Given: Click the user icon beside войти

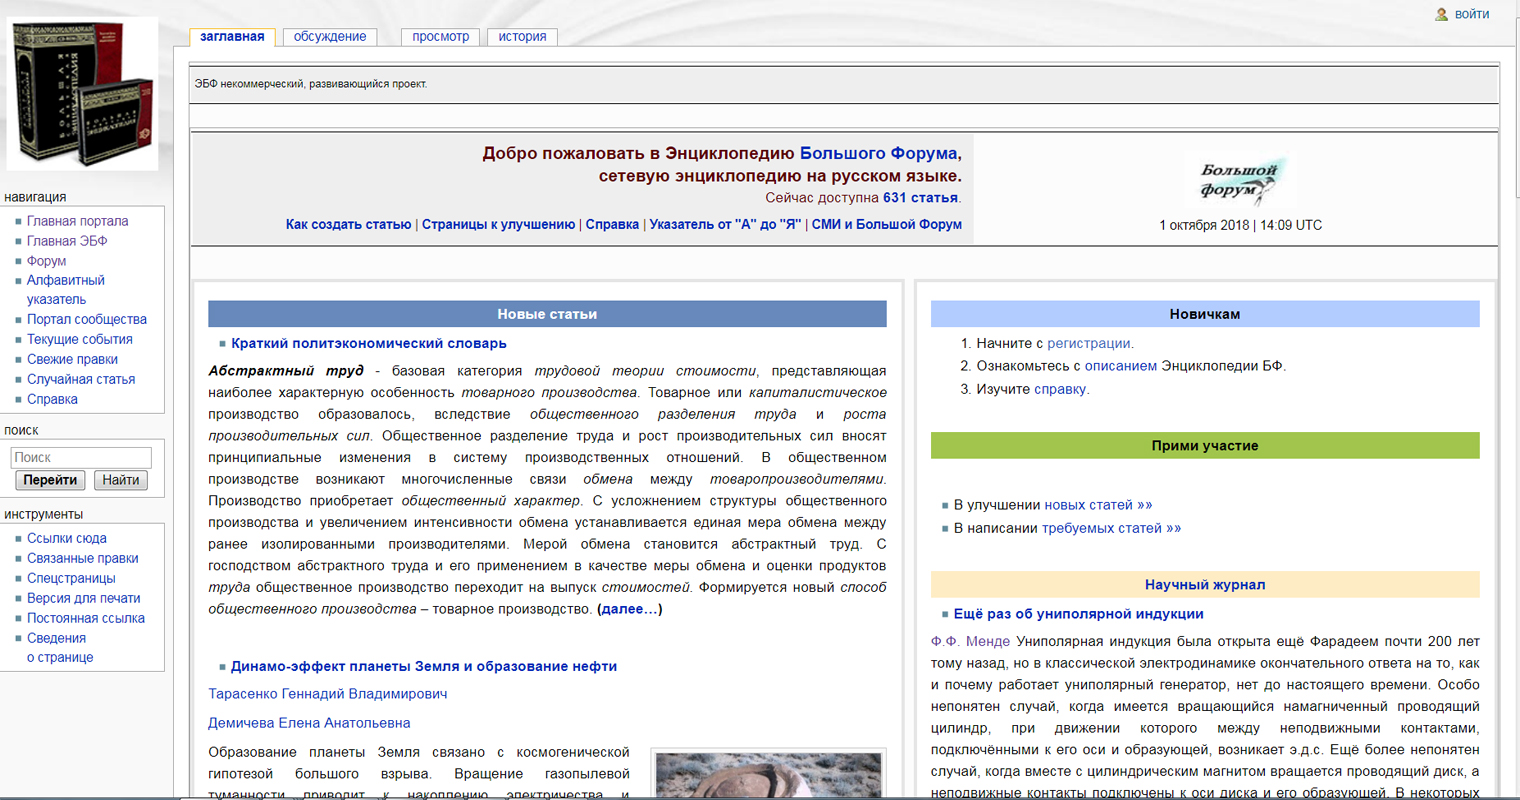Looking at the screenshot, I should [x=1441, y=14].
